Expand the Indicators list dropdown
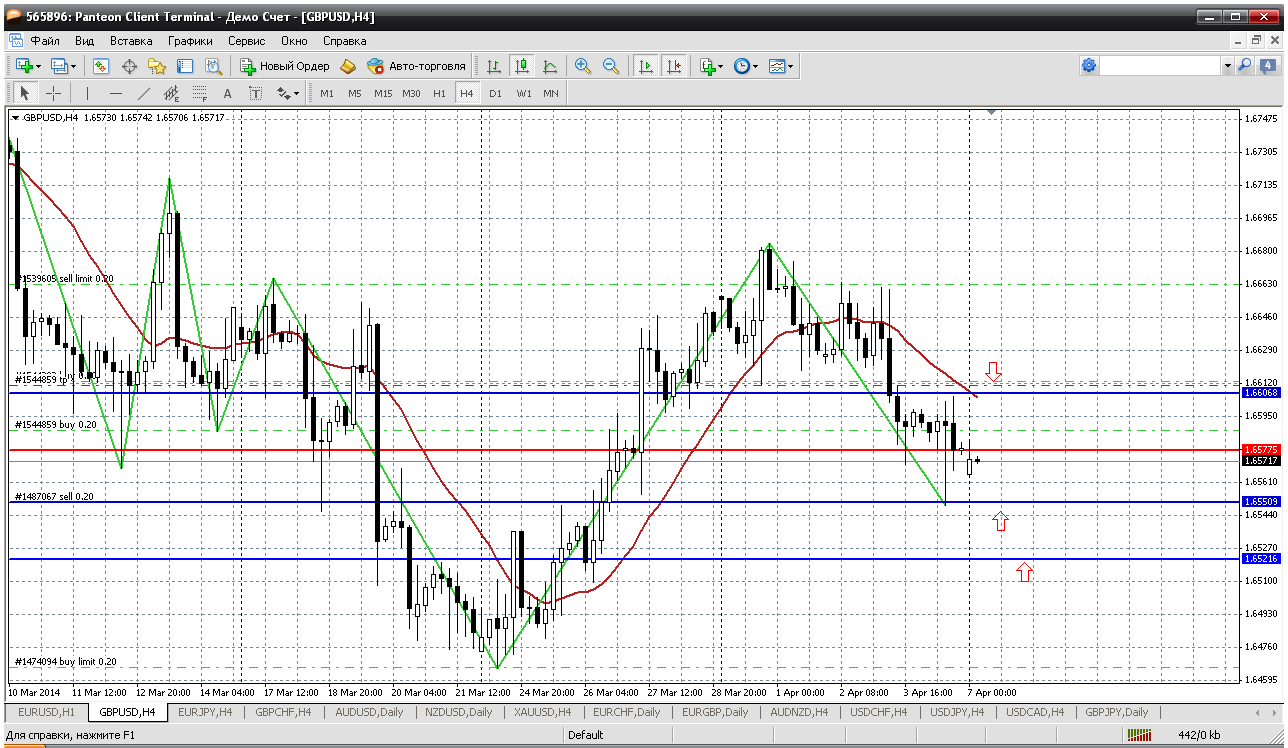Viewport: 1288px width, 748px height. pos(712,66)
